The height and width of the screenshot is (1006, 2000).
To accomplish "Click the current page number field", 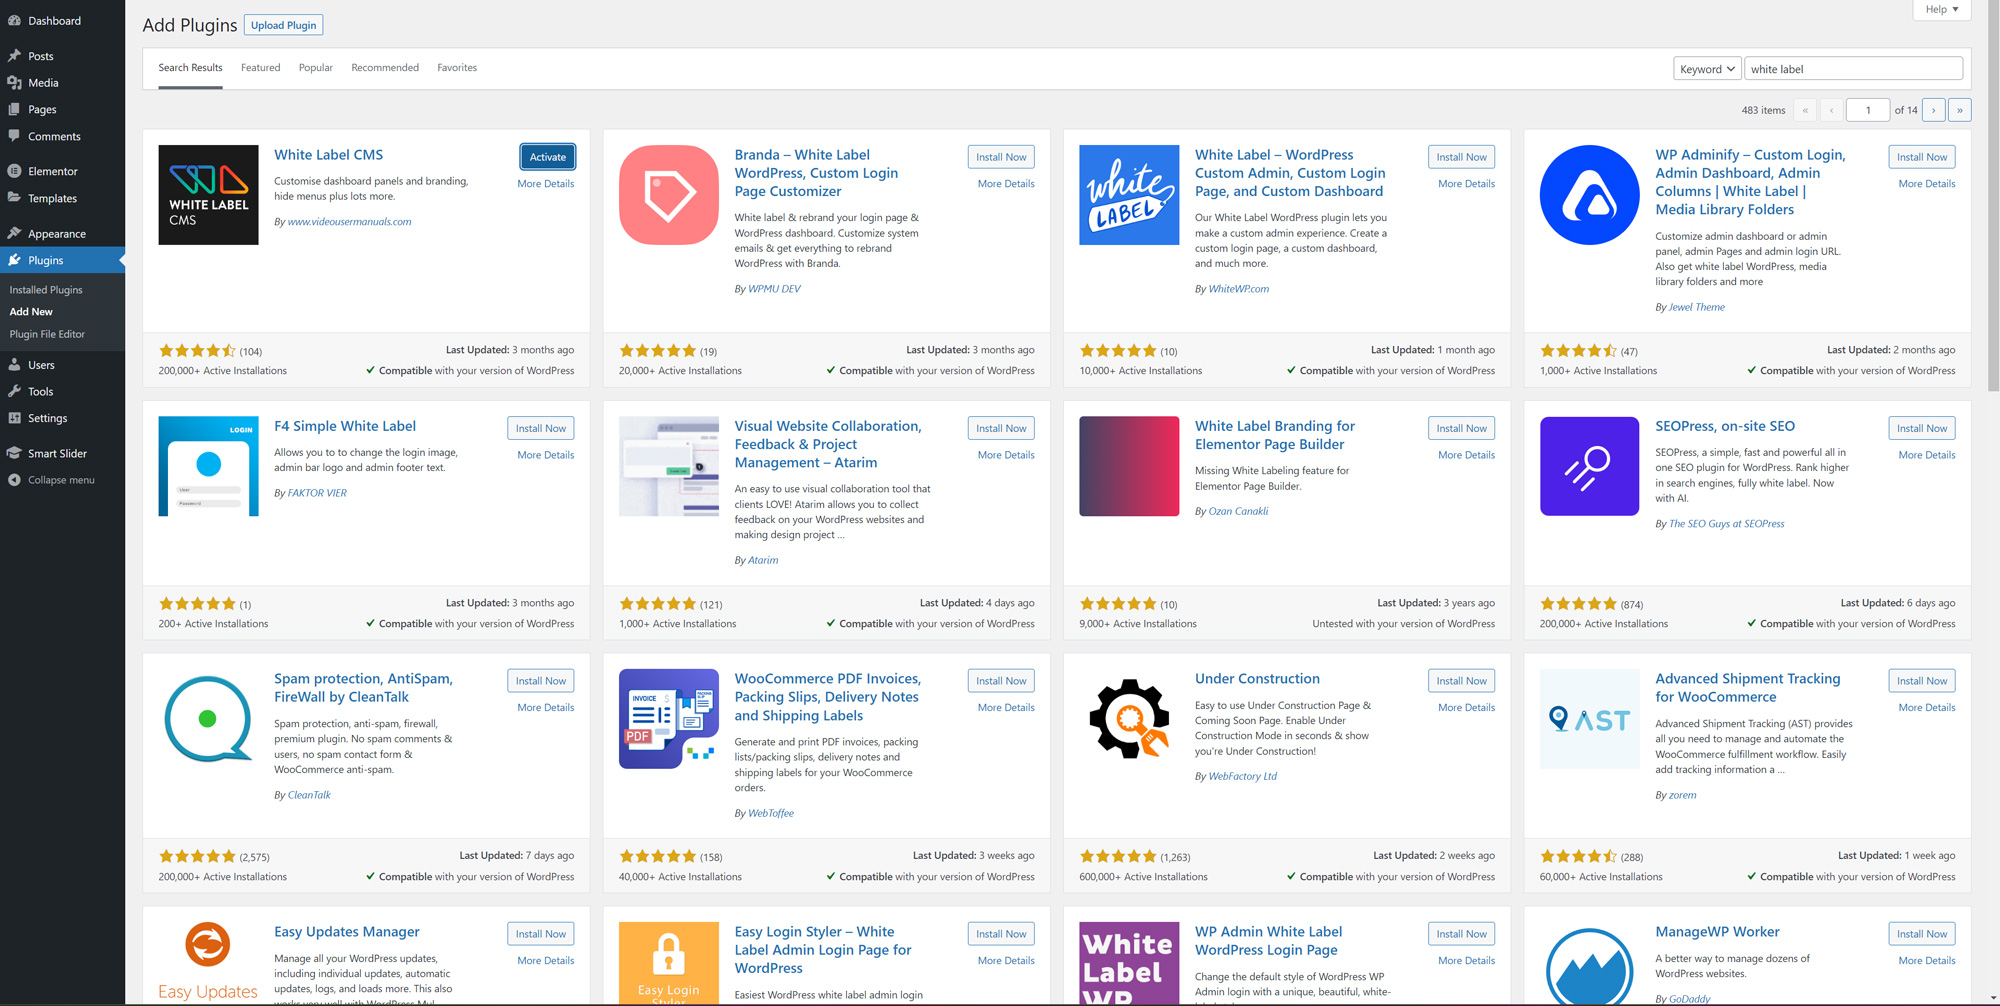I will (x=1868, y=110).
